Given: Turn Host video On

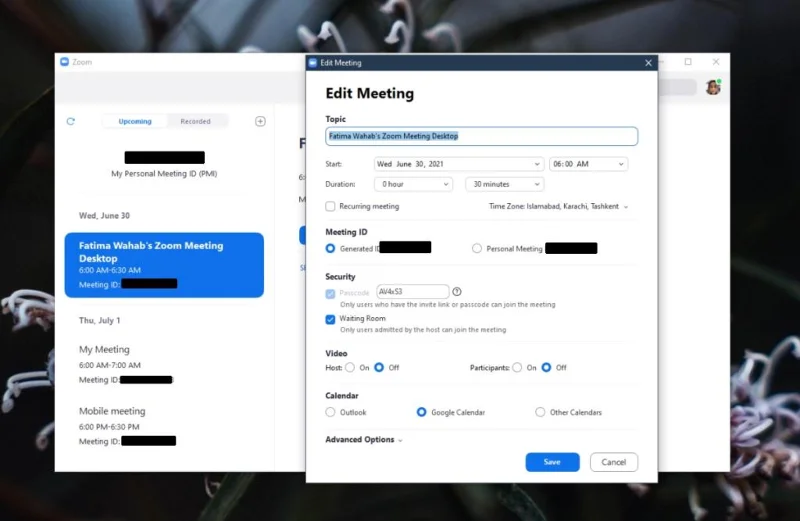Looking at the screenshot, I should click(350, 367).
